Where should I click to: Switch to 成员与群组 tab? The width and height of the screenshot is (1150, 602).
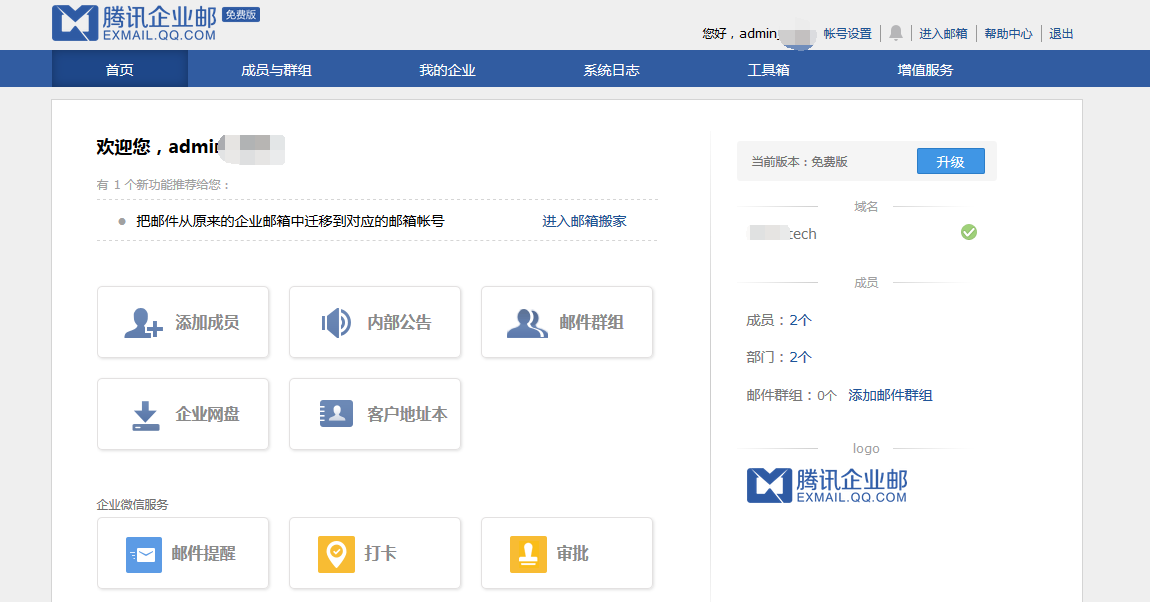point(276,70)
